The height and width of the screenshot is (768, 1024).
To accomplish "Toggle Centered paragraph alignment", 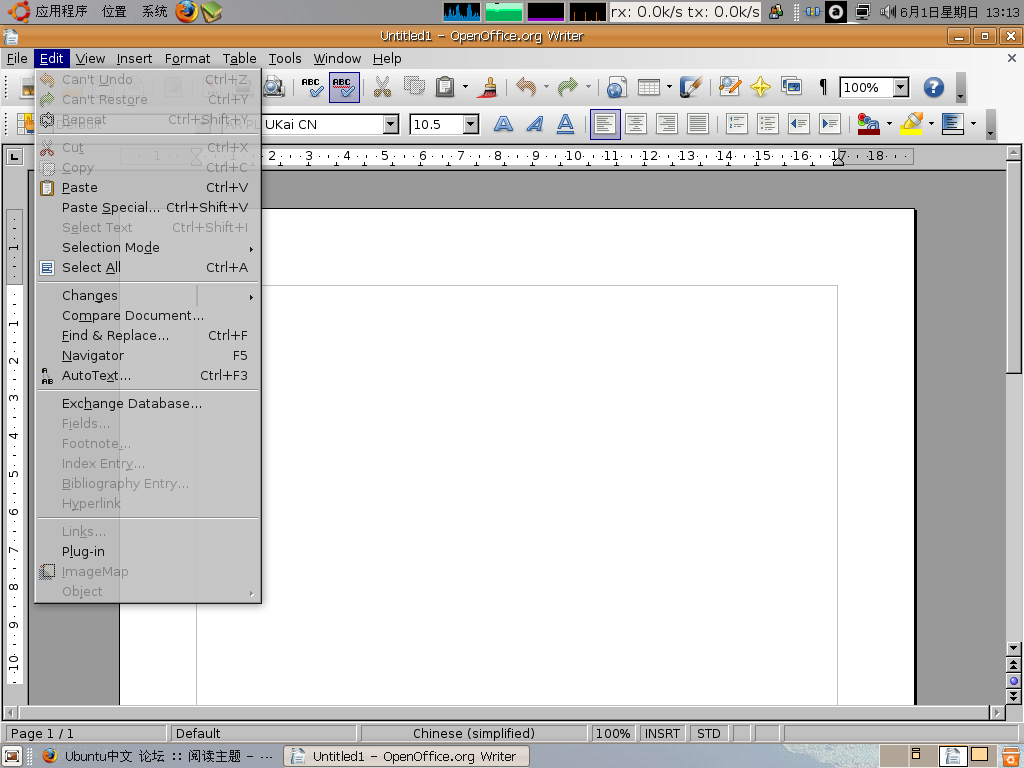I will point(636,123).
